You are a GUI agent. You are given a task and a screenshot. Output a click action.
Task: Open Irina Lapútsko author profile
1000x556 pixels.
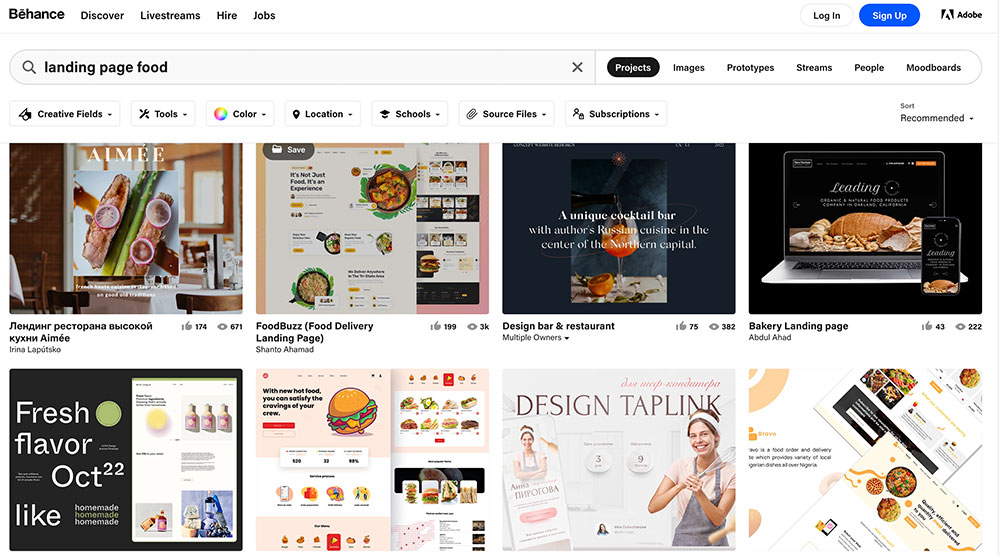(35, 349)
